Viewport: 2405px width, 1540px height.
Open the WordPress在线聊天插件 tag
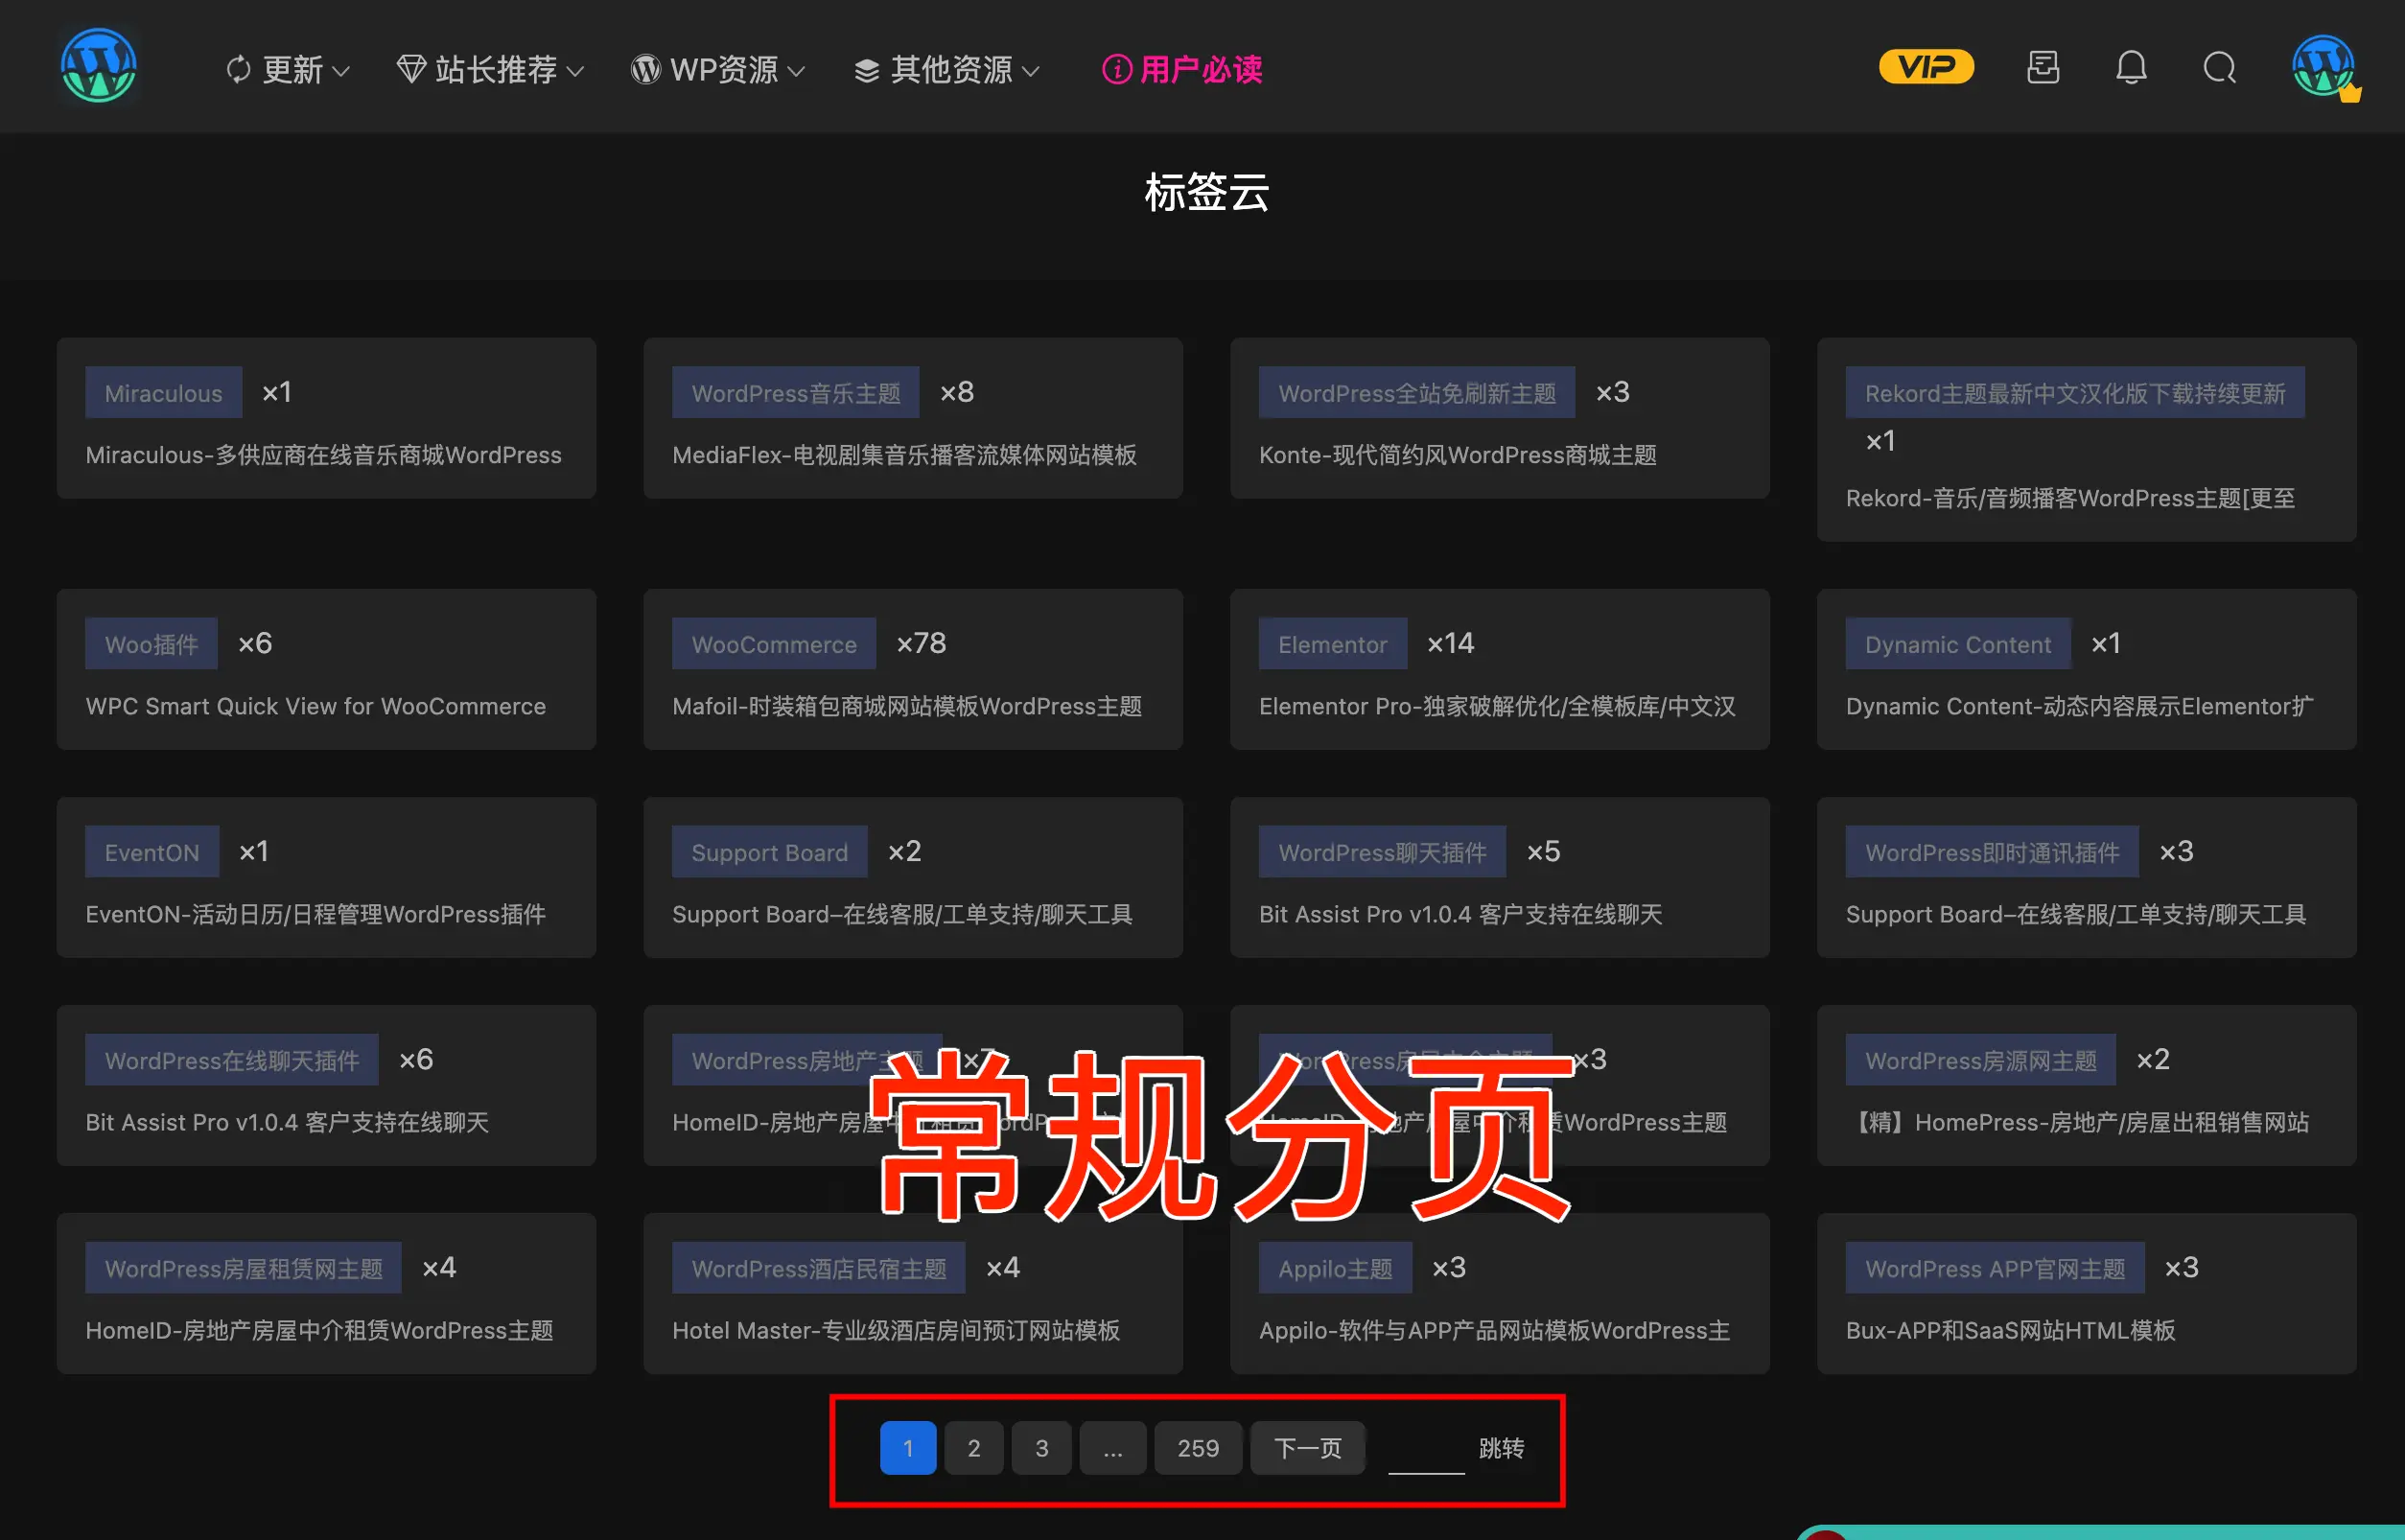click(232, 1059)
